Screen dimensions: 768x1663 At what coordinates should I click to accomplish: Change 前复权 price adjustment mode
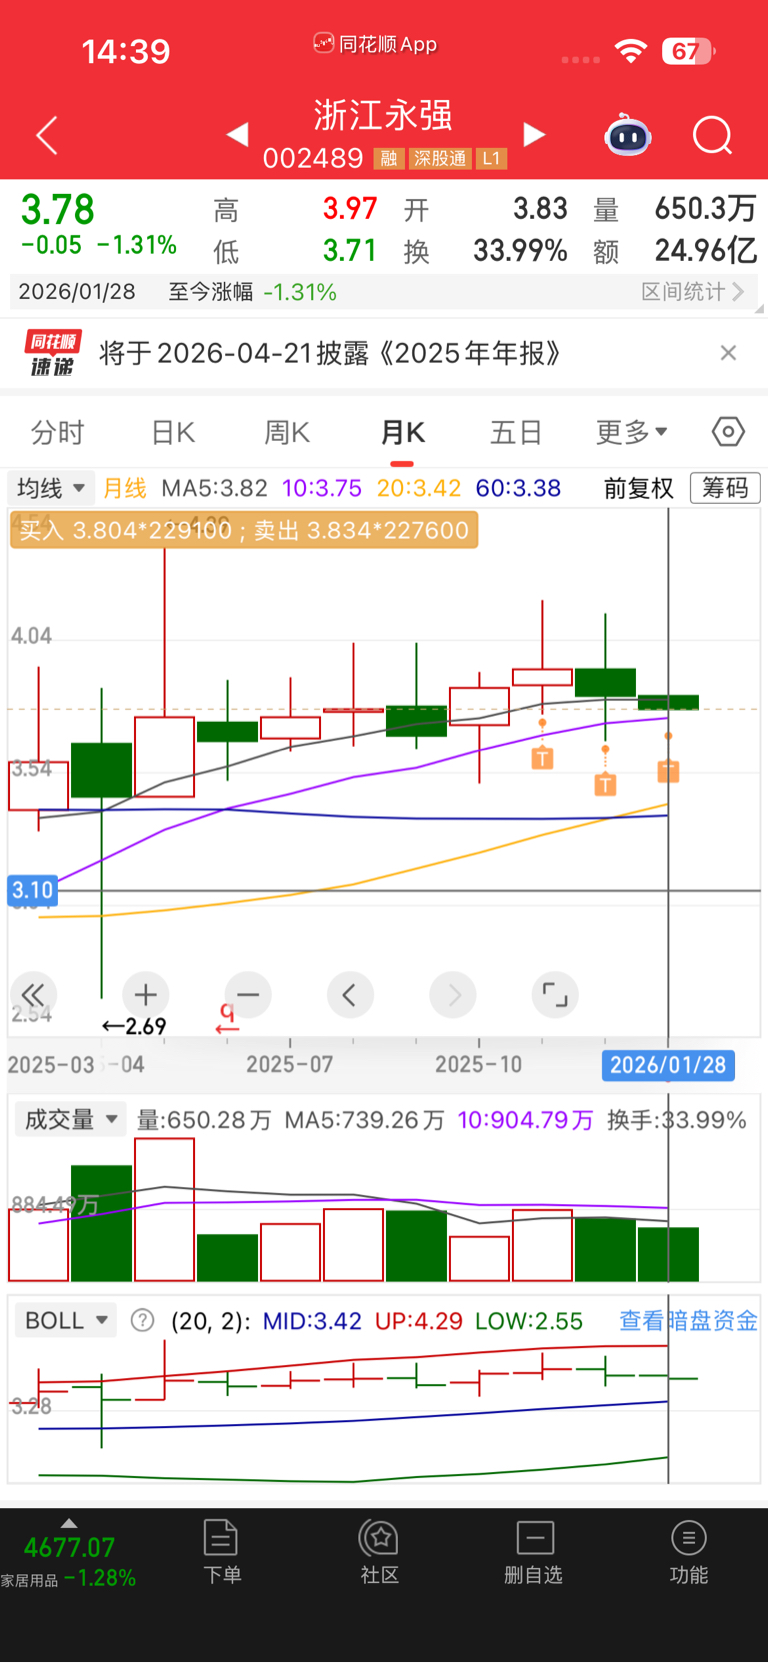point(639,488)
